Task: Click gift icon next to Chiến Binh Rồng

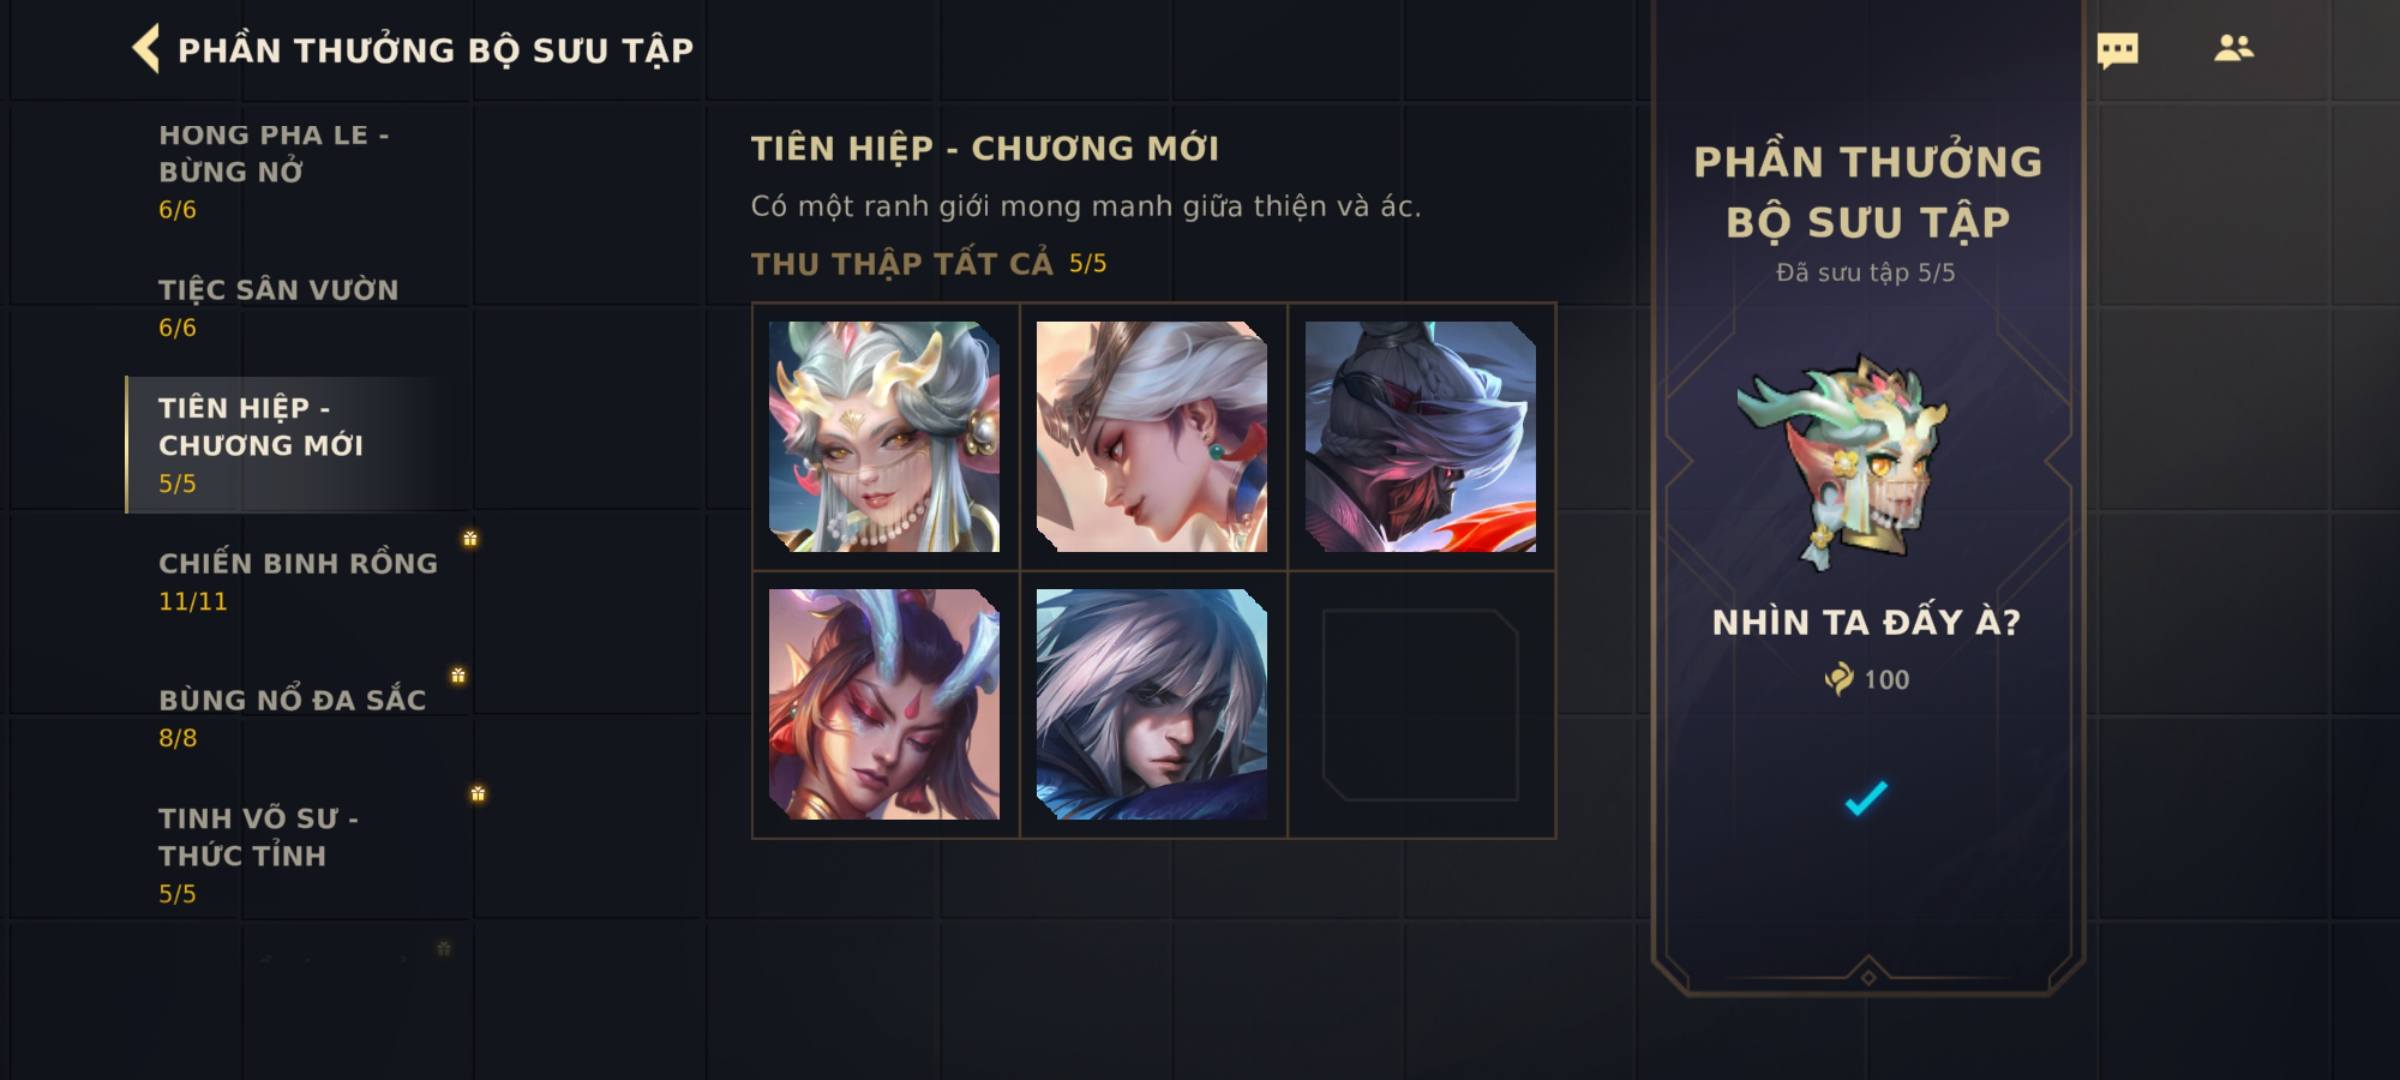Action: click(470, 539)
